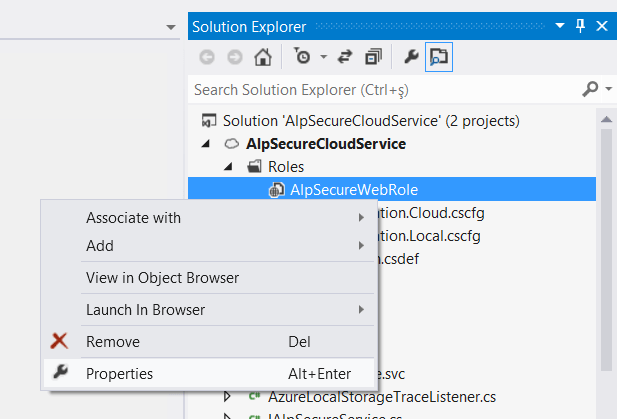
Task: Toggle the Preview Selected Items icon
Action: 439,57
